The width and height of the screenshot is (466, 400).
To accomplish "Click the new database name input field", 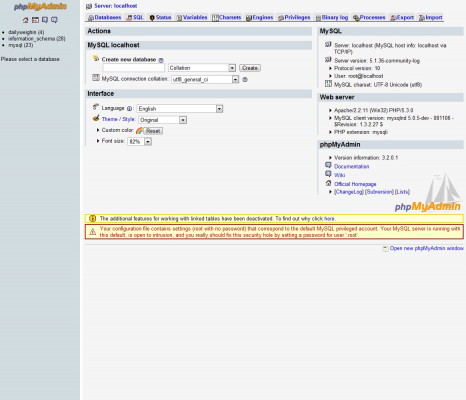I will click(134, 68).
